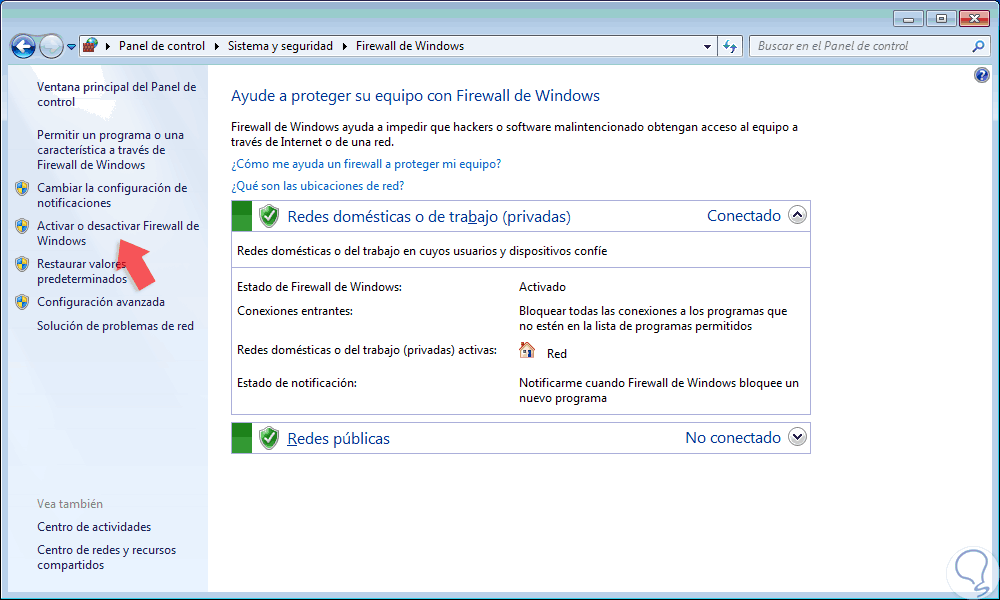Minimize the Firewall de Windows window
This screenshot has height=600, width=1000.
pyautogui.click(x=909, y=18)
